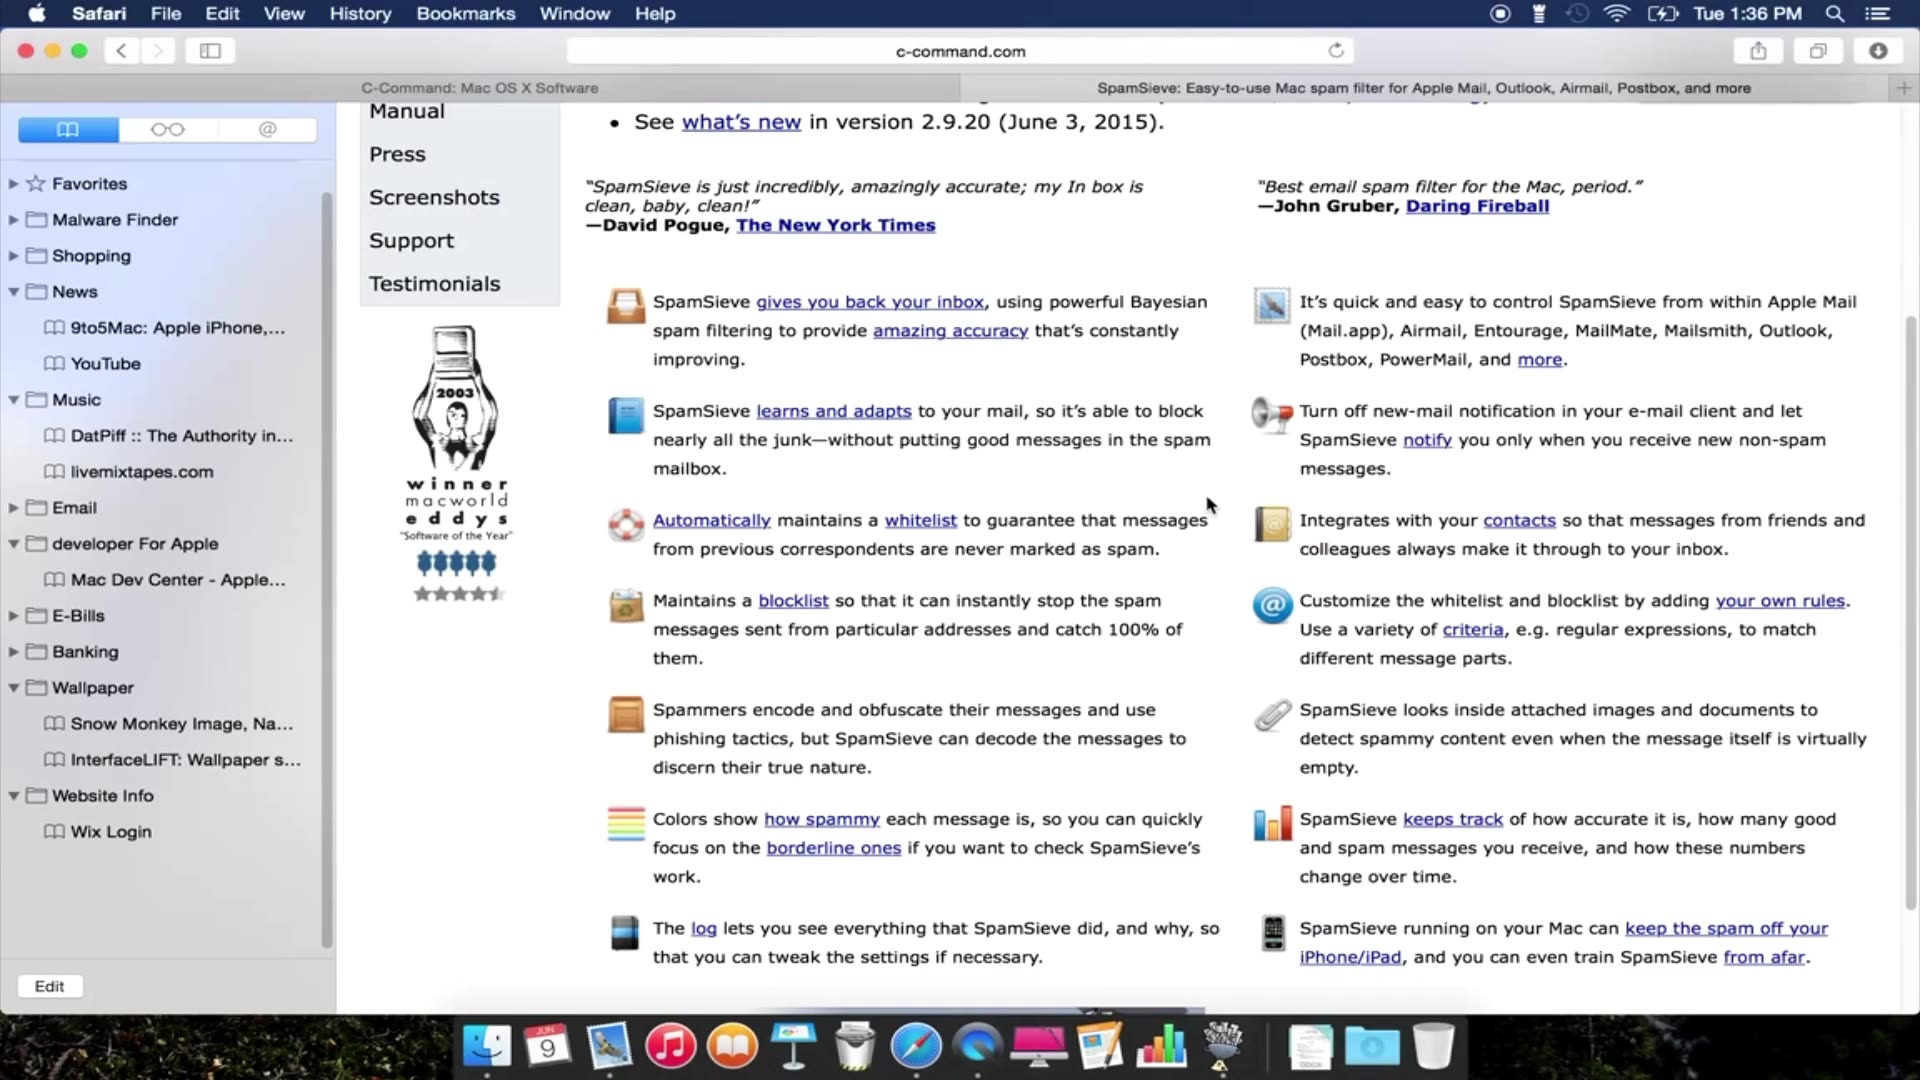The image size is (1920, 1080).
Task: Collapse the Website Info folder
Action: coord(13,796)
